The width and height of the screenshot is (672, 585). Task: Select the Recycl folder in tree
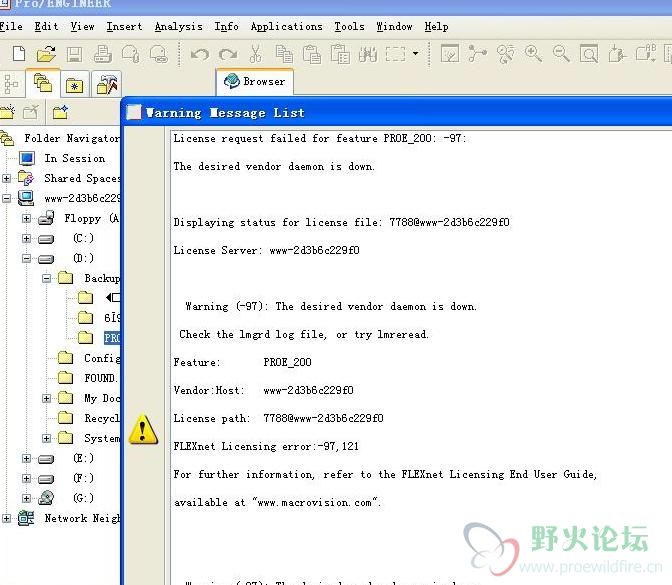[x=102, y=418]
